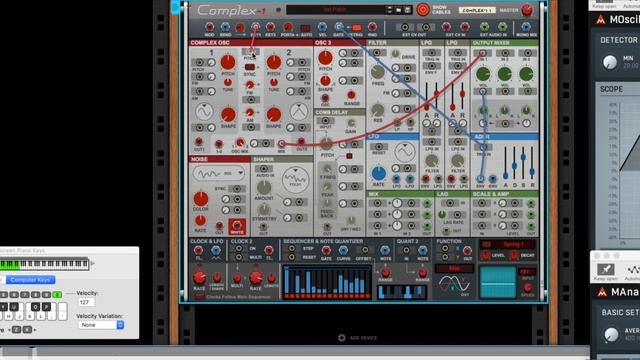Image resolution: width=640 pixels, height=360 pixels.
Task: Click the Sequencer Gate output jack
Action: 326,250
